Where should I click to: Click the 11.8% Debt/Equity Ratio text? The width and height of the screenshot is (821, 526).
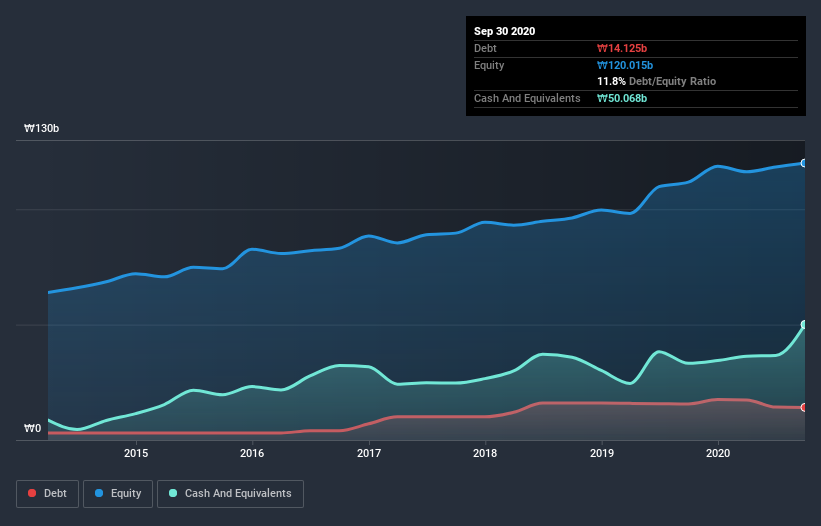pyautogui.click(x=657, y=81)
